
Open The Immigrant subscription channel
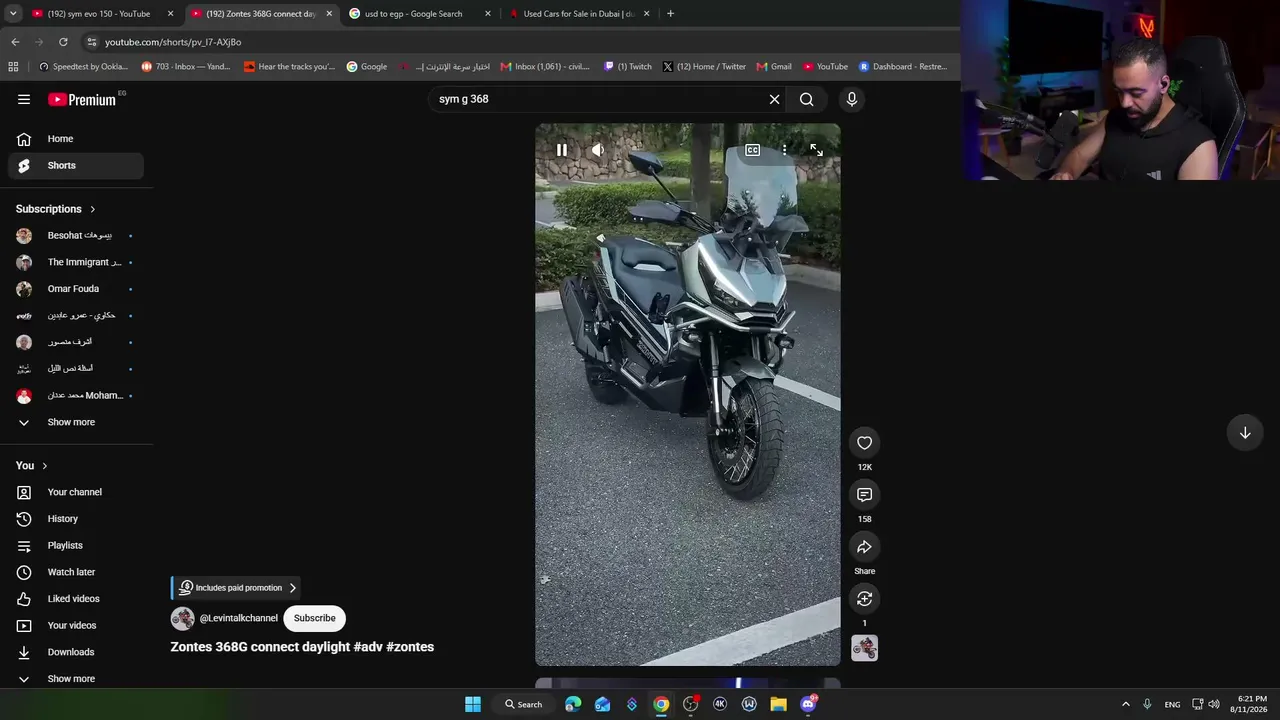click(76, 263)
